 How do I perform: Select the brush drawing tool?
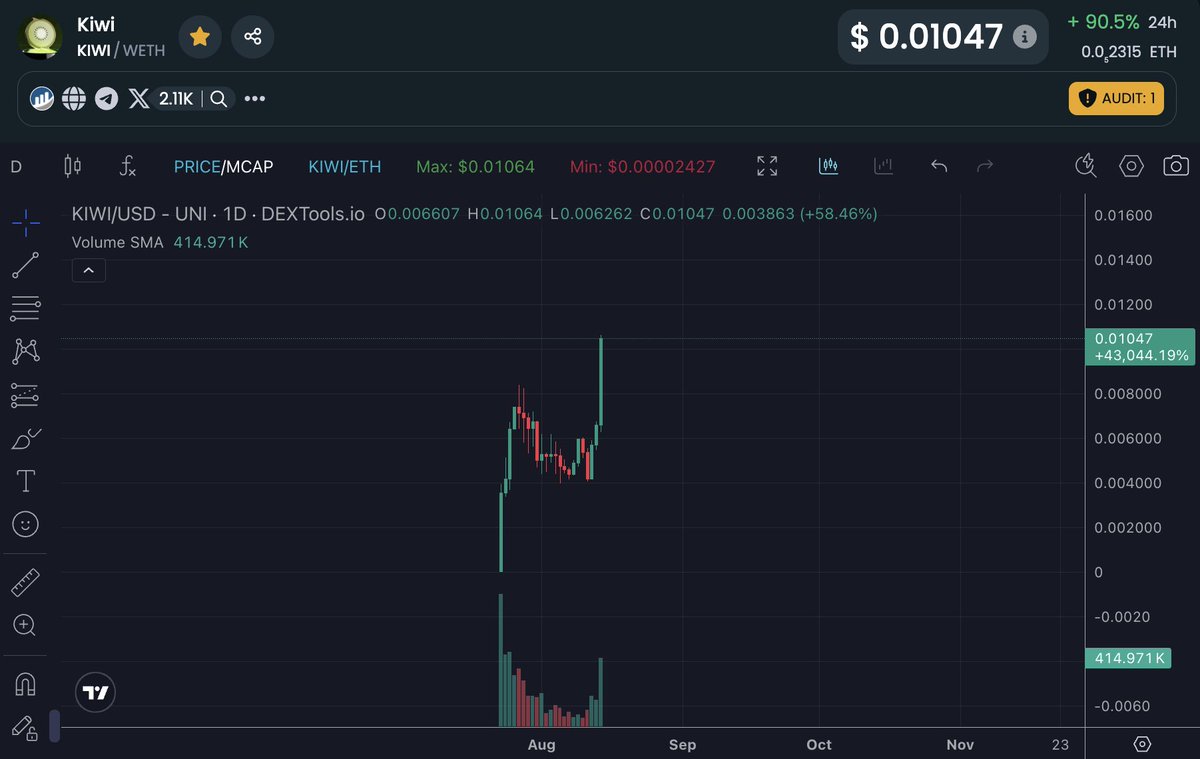tap(25, 438)
